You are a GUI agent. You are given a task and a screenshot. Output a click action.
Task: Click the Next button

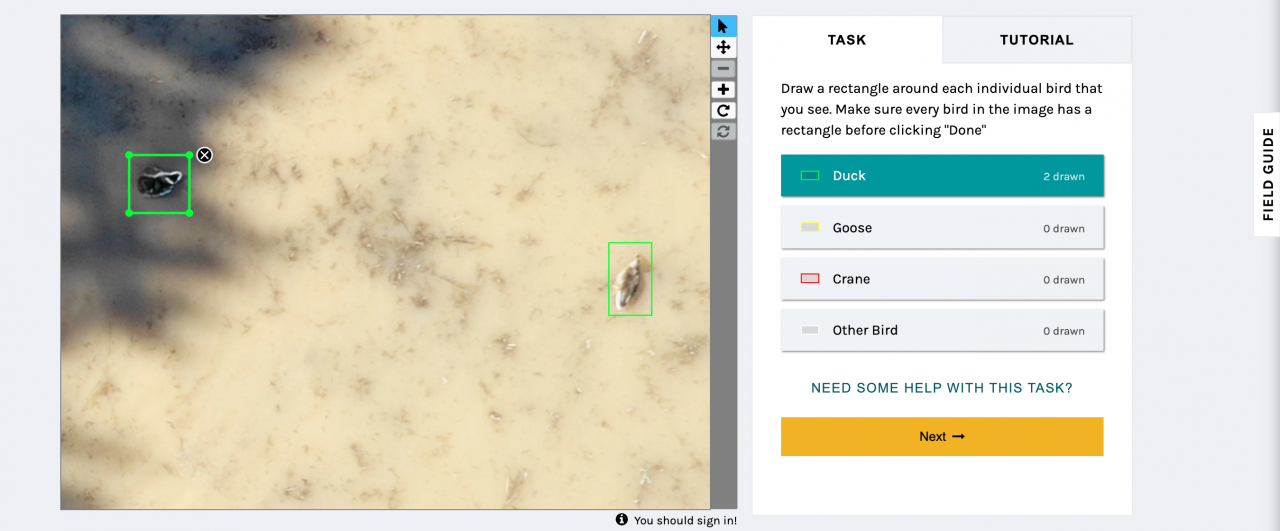pos(942,437)
